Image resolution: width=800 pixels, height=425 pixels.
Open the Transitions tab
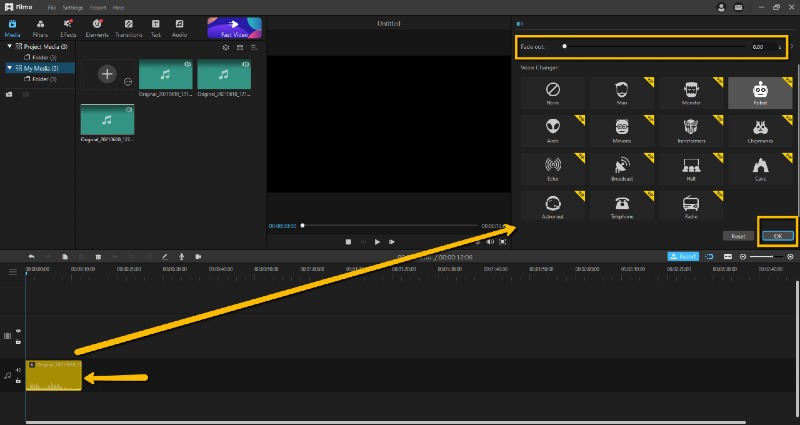[x=128, y=27]
